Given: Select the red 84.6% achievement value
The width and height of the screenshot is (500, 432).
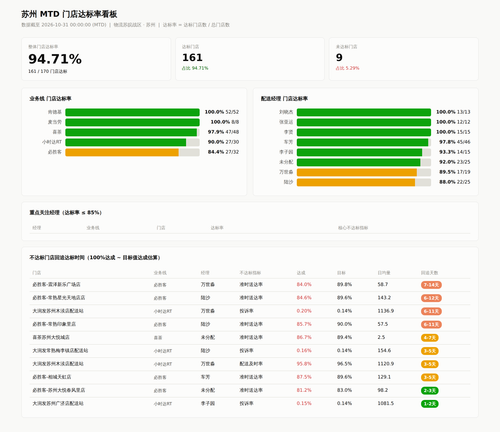Looking at the screenshot, I should [304, 298].
